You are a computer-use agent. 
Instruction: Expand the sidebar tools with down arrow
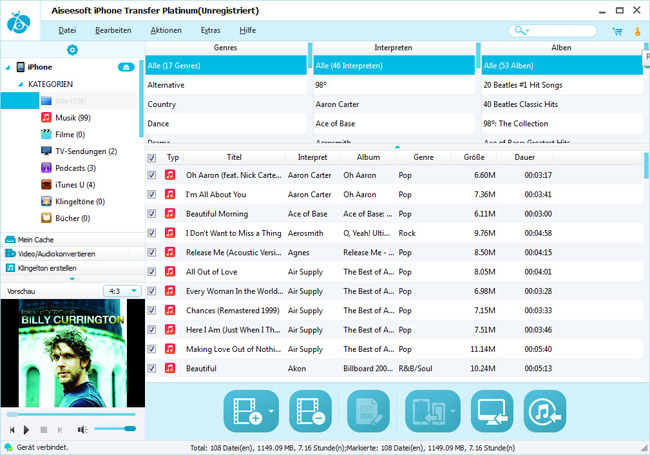click(72, 279)
